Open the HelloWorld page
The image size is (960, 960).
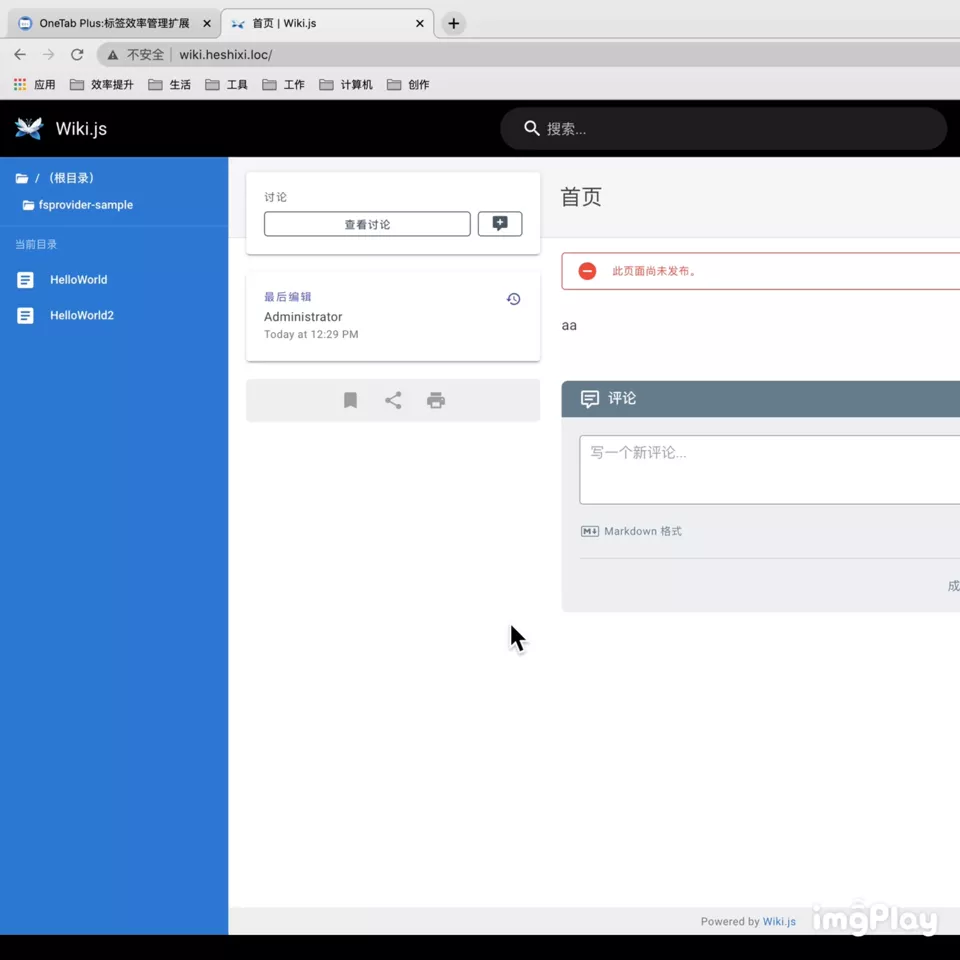click(x=78, y=280)
